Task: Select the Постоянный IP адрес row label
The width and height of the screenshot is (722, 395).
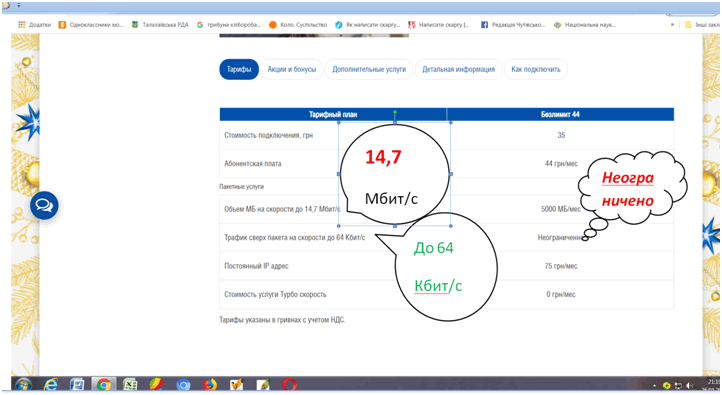Action: [256, 266]
